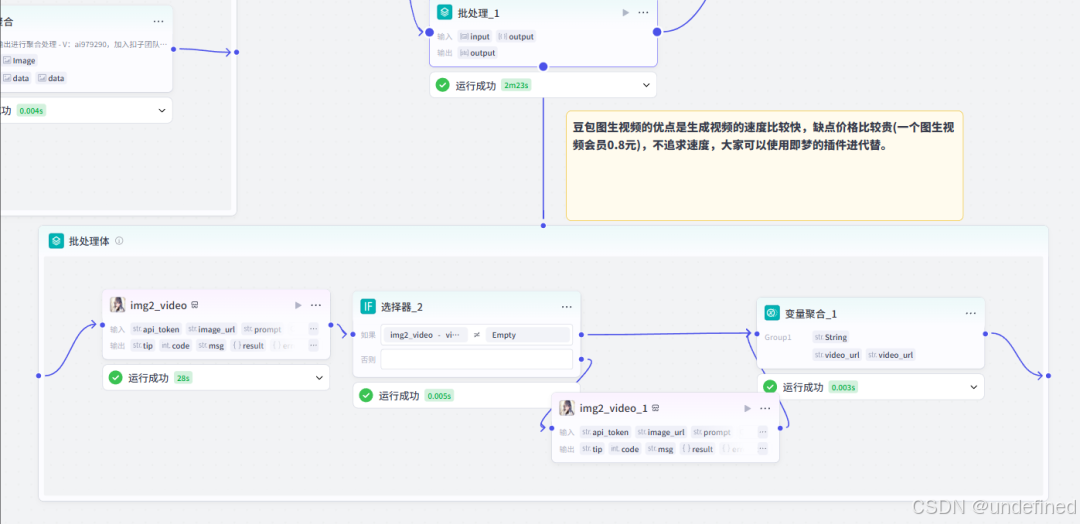The height and width of the screenshot is (524, 1080).
Task: Click the IF icon of 选择器_2
Action: (x=368, y=306)
